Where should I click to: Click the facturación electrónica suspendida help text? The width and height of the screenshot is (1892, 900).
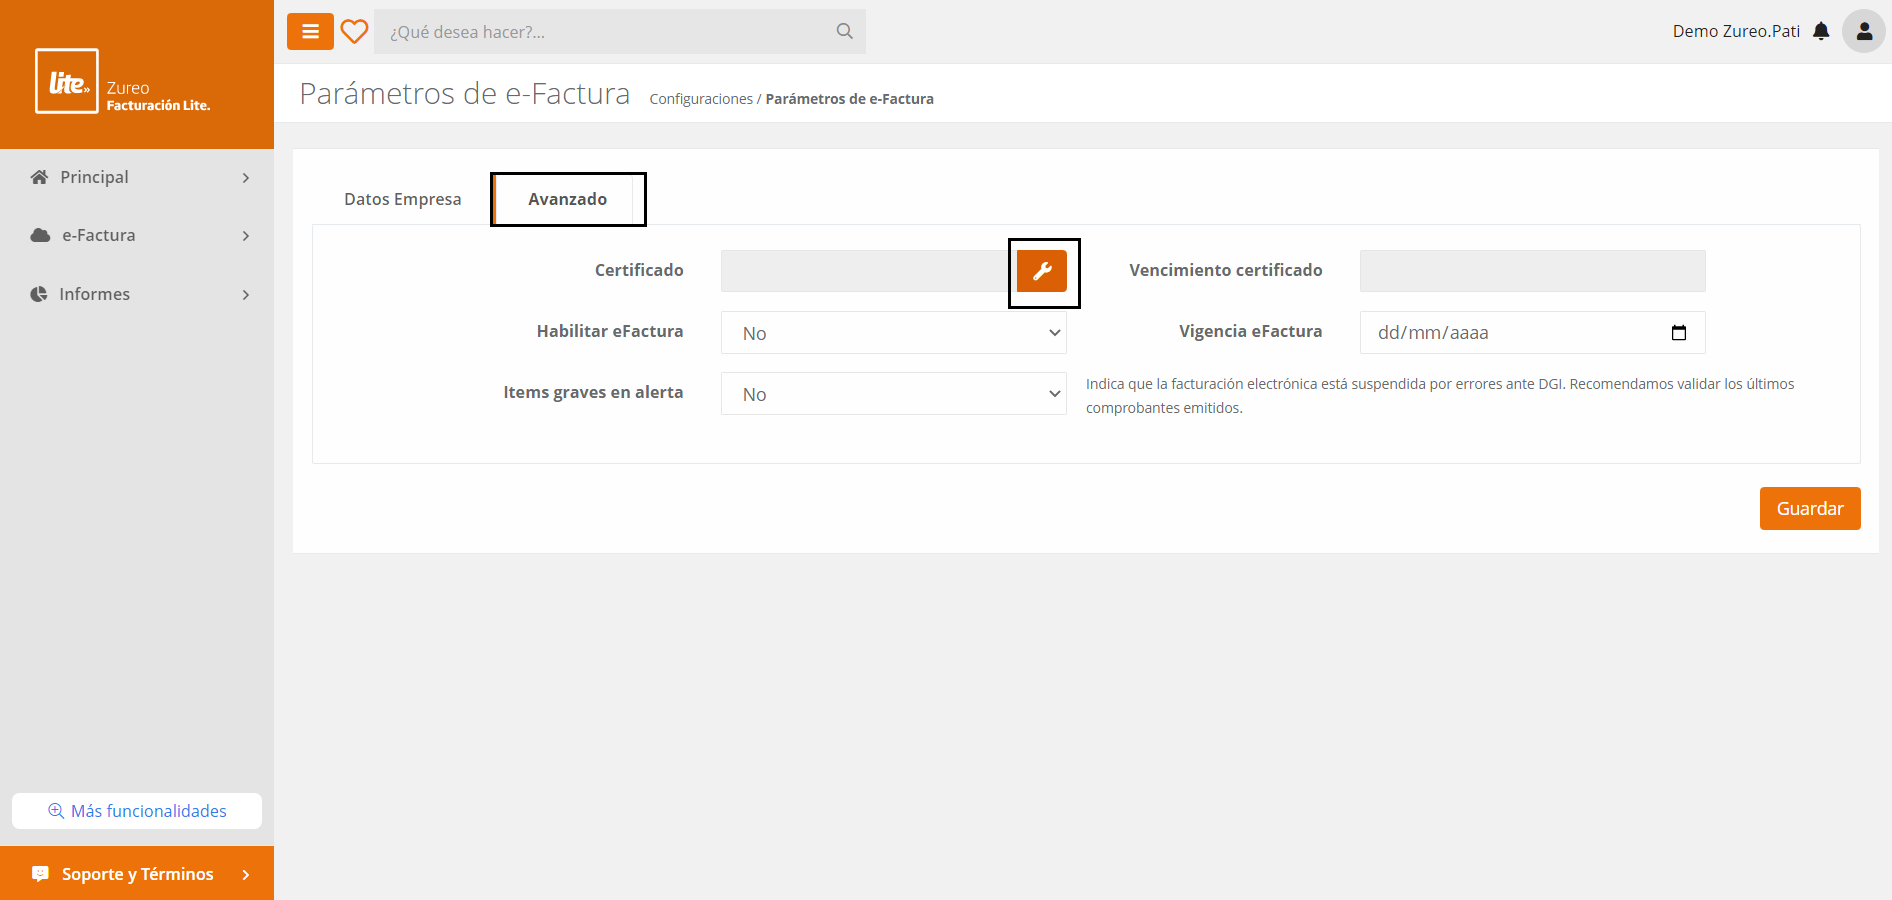click(x=1440, y=396)
